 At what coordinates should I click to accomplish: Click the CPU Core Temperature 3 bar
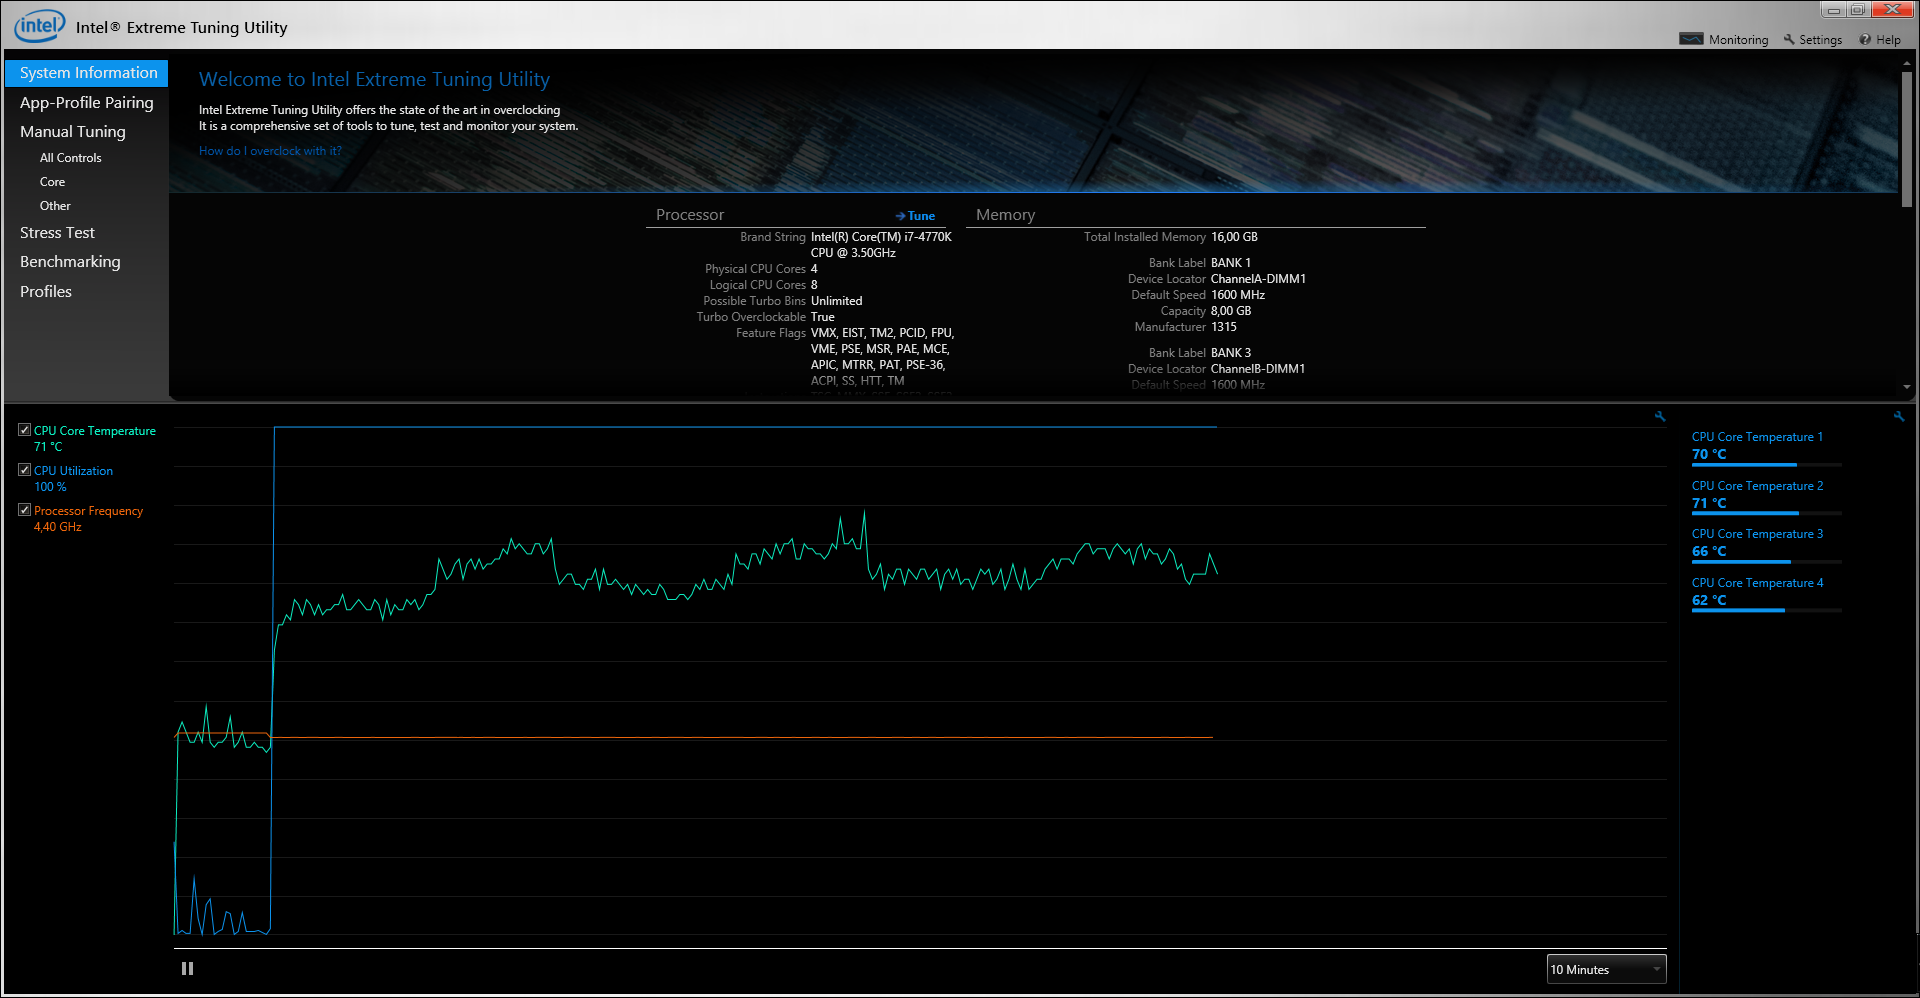click(x=1766, y=562)
